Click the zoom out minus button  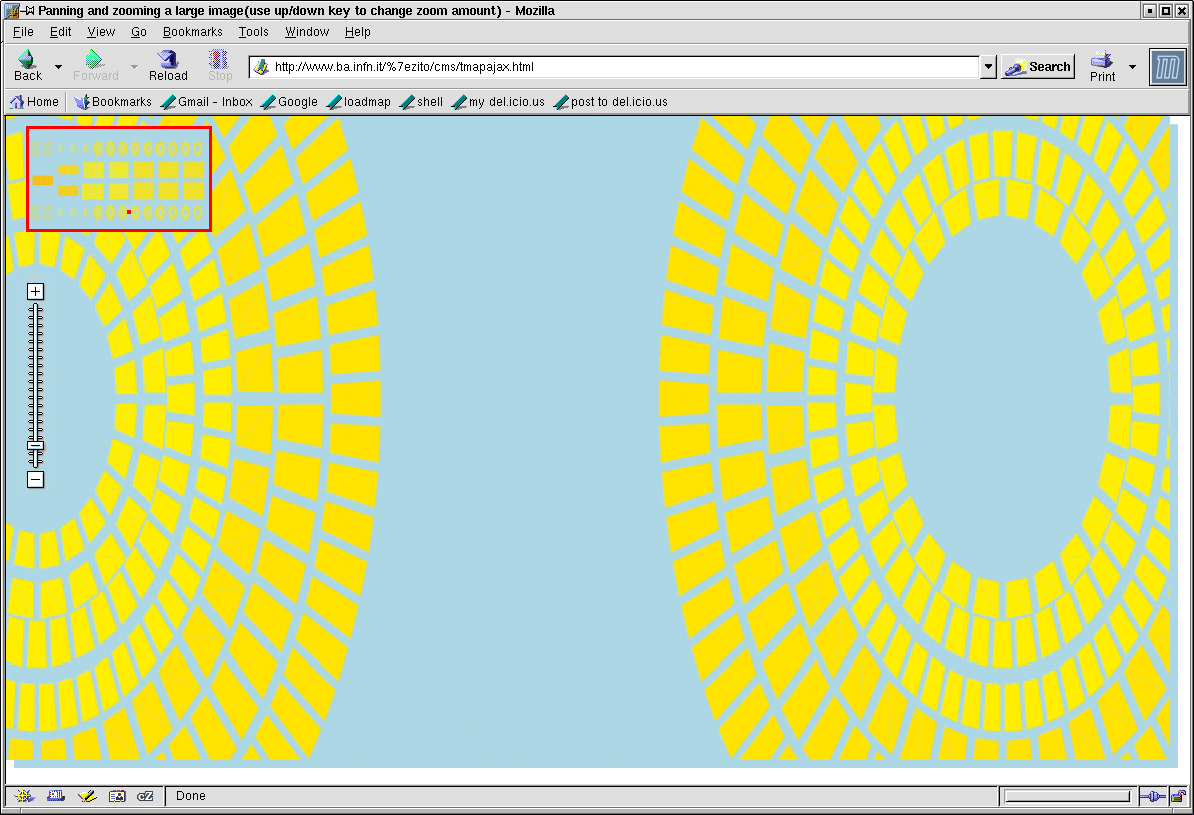(35, 480)
